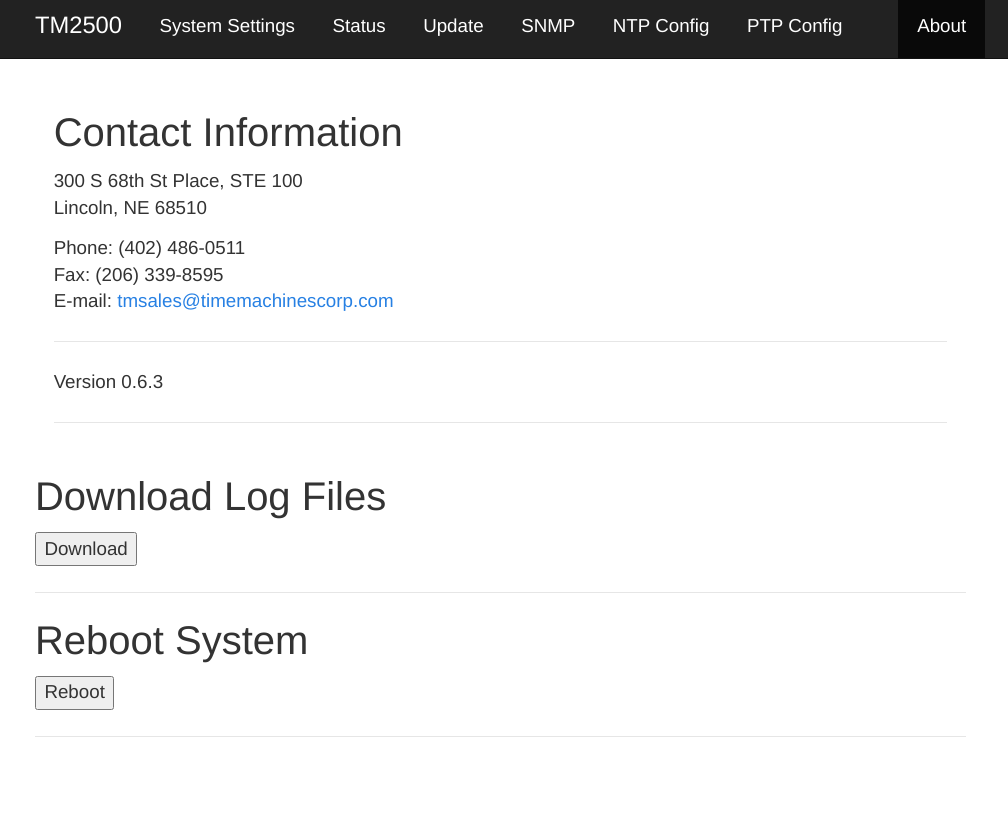The height and width of the screenshot is (840, 1008).
Task: Open the System Settings page
Action: click(x=227, y=26)
